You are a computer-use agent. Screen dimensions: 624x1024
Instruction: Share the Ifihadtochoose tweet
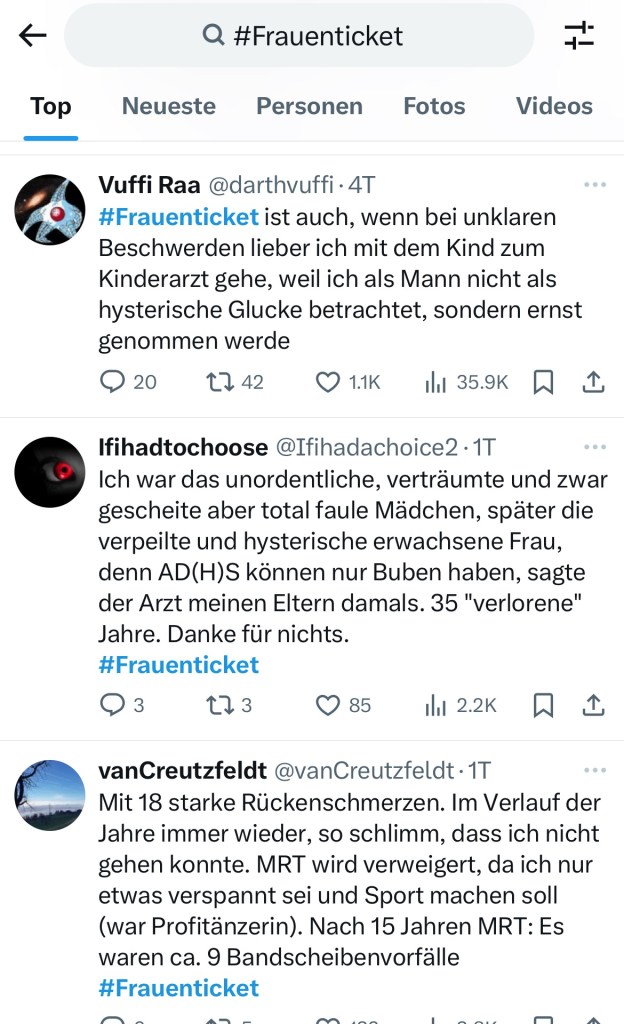click(592, 705)
